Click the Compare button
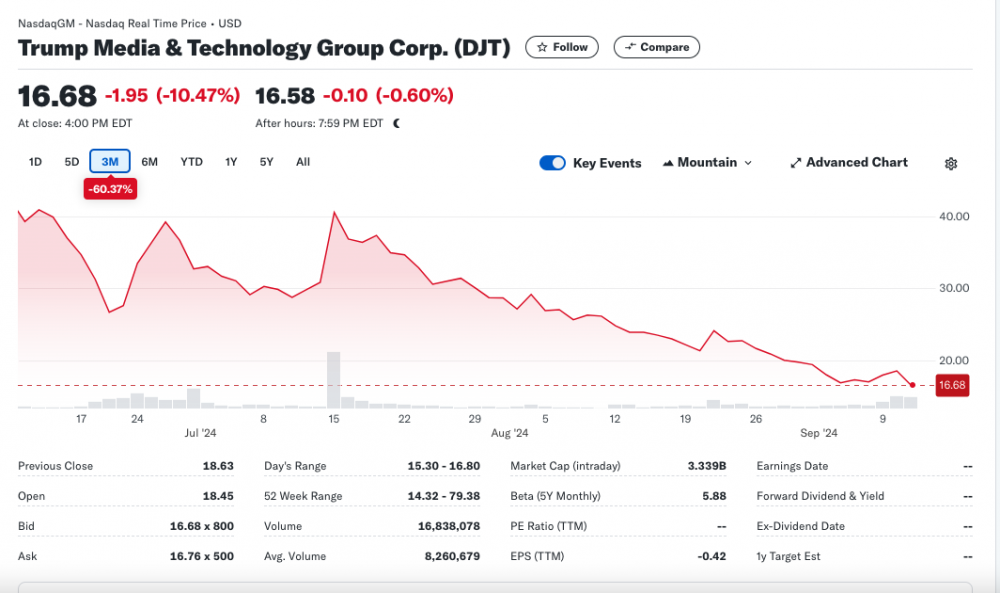1000x593 pixels. [657, 47]
